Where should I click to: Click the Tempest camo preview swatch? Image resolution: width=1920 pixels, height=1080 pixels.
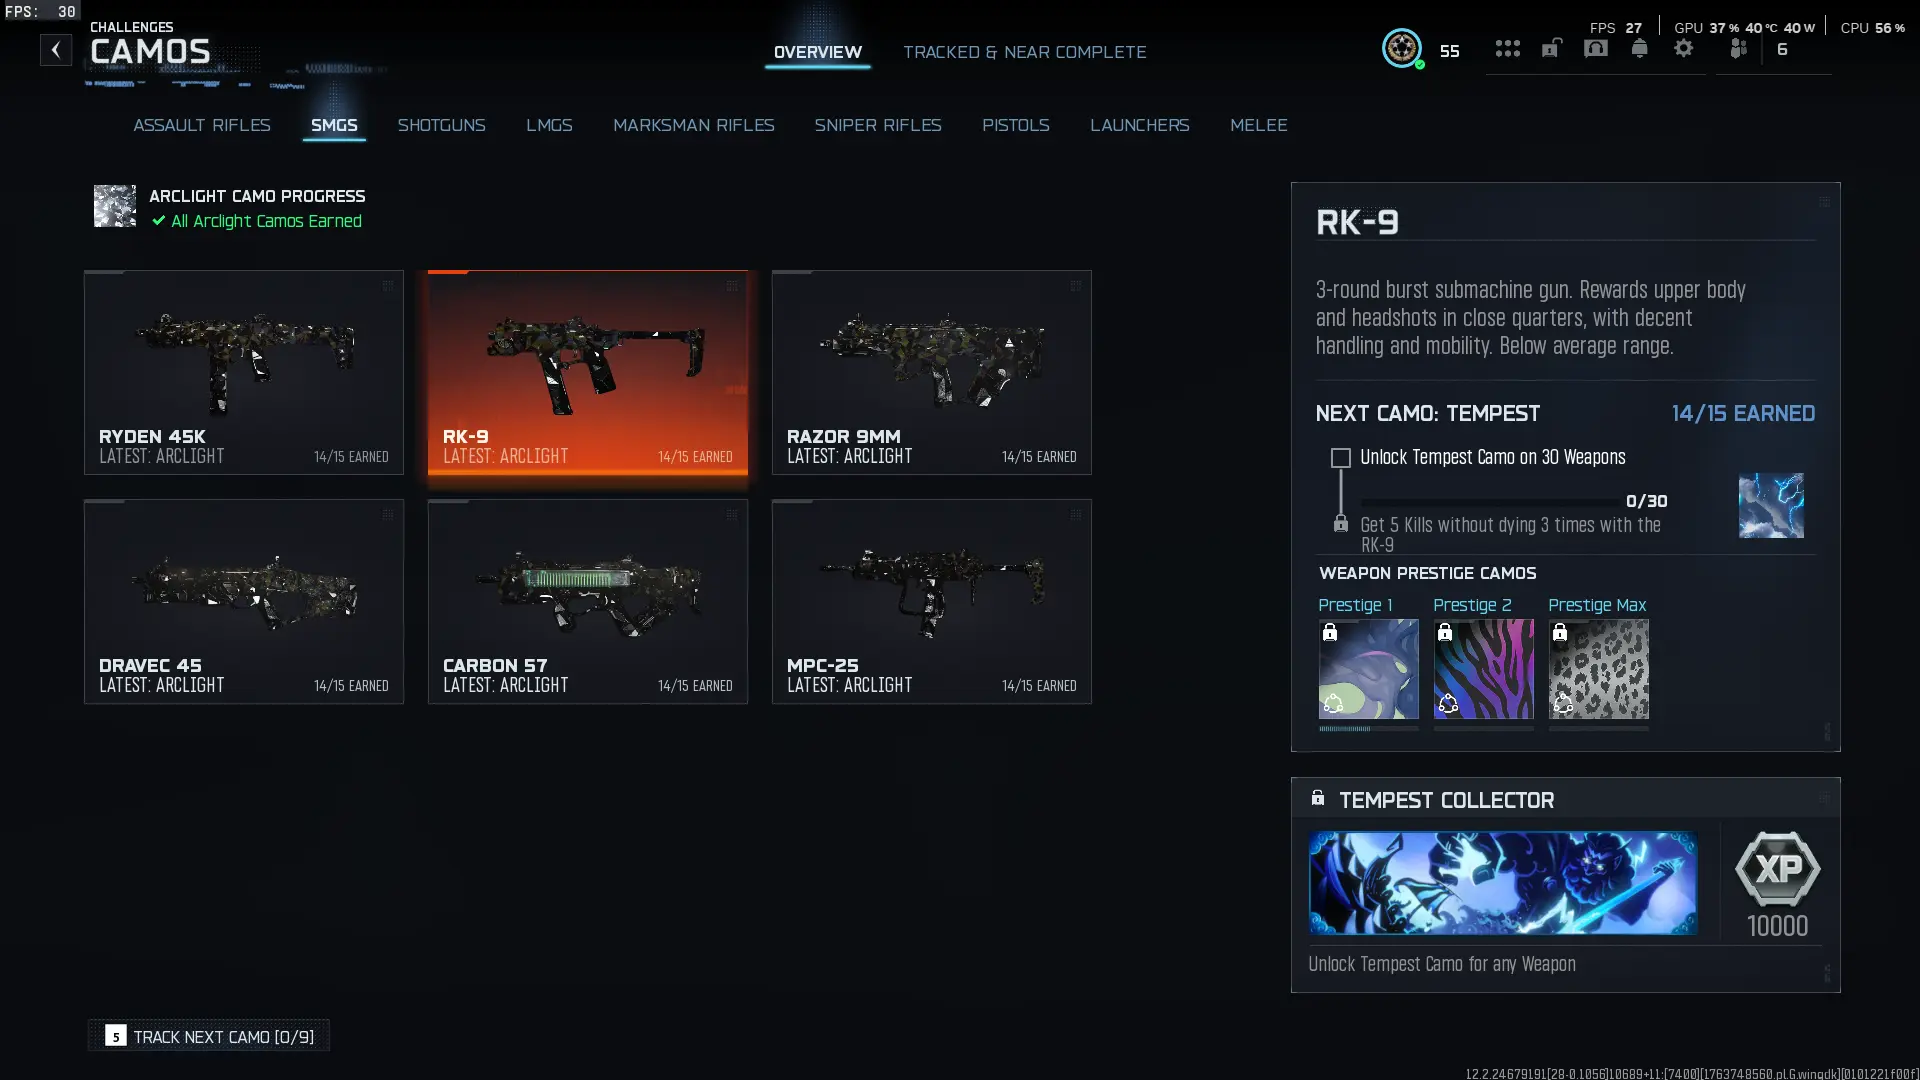click(1771, 505)
